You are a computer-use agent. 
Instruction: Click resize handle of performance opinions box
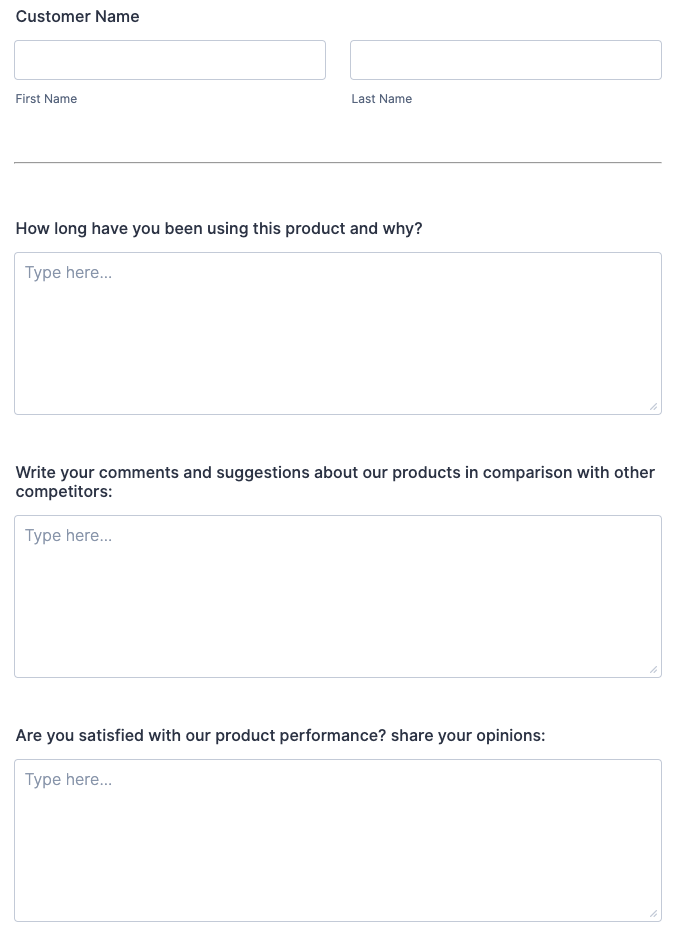(653, 913)
